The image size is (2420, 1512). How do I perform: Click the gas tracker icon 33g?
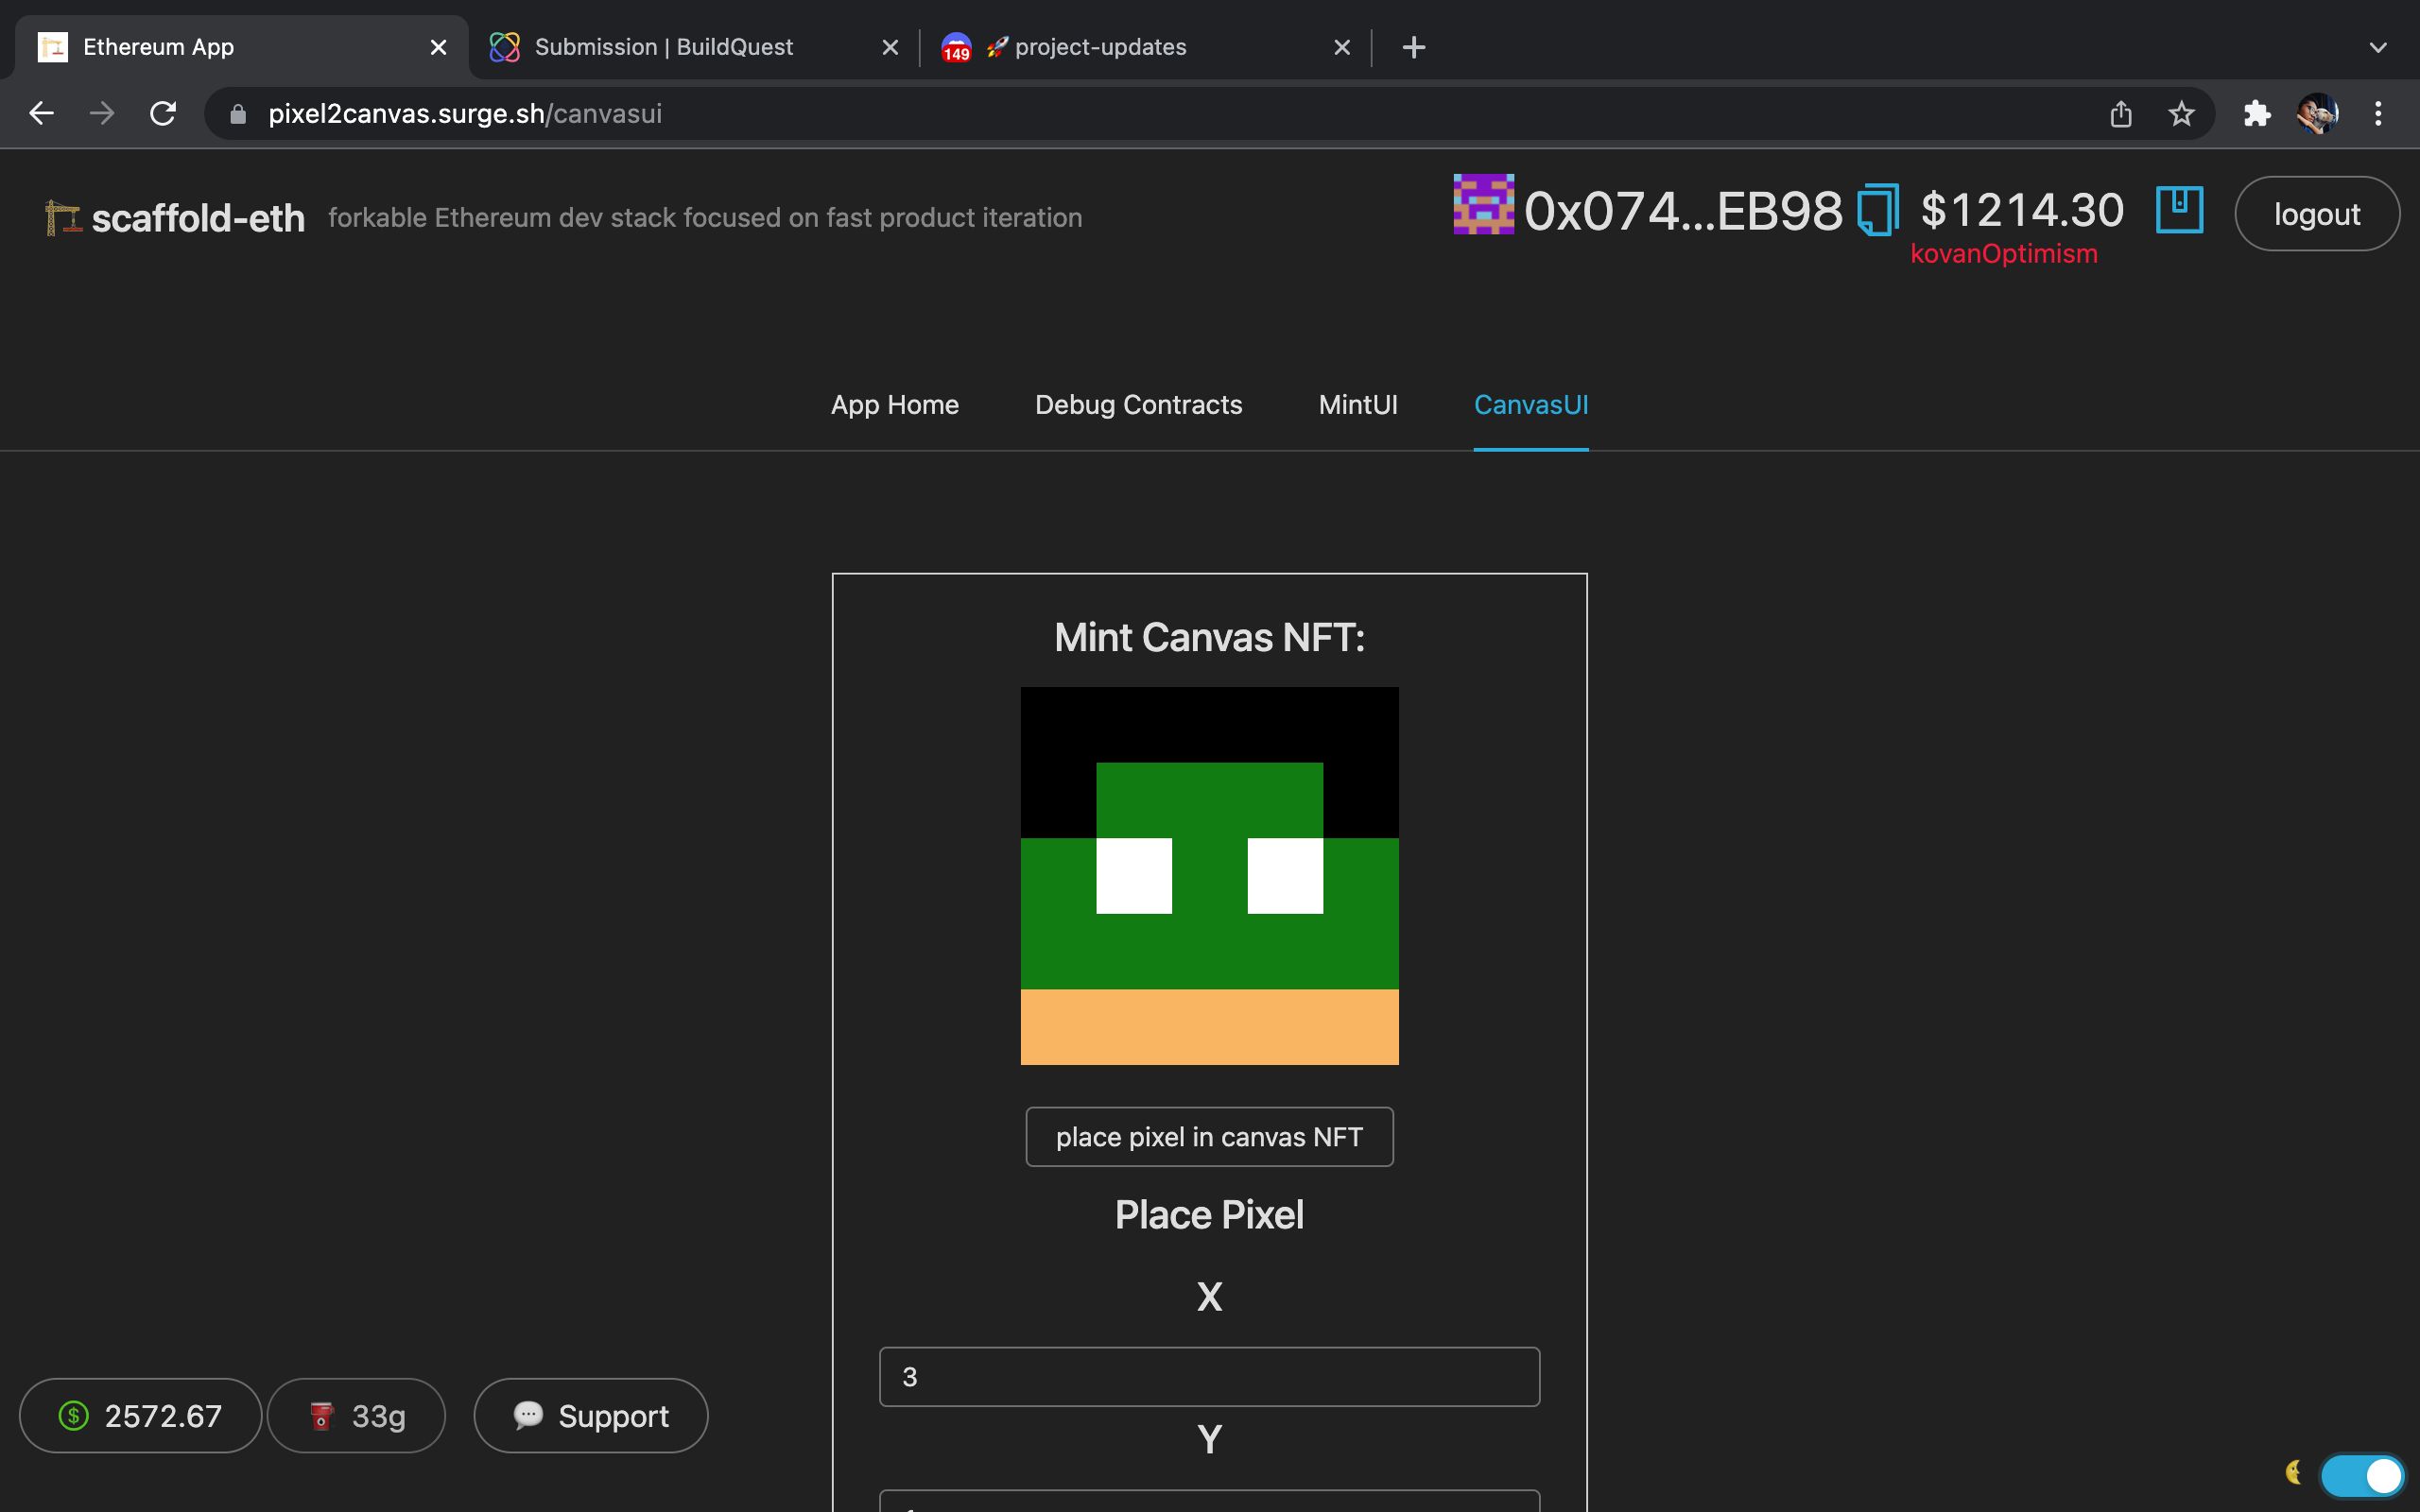coord(355,1417)
